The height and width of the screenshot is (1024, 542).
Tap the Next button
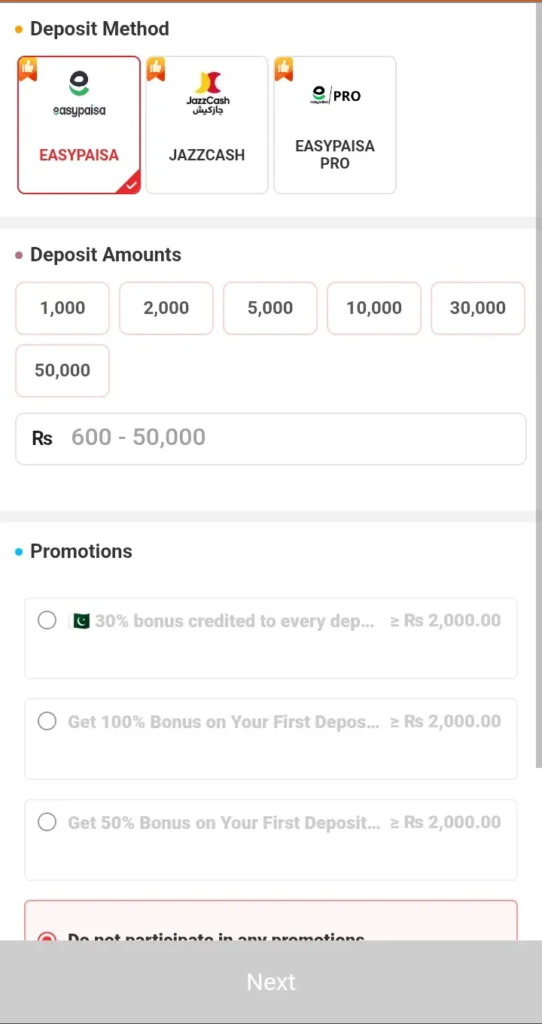[271, 982]
